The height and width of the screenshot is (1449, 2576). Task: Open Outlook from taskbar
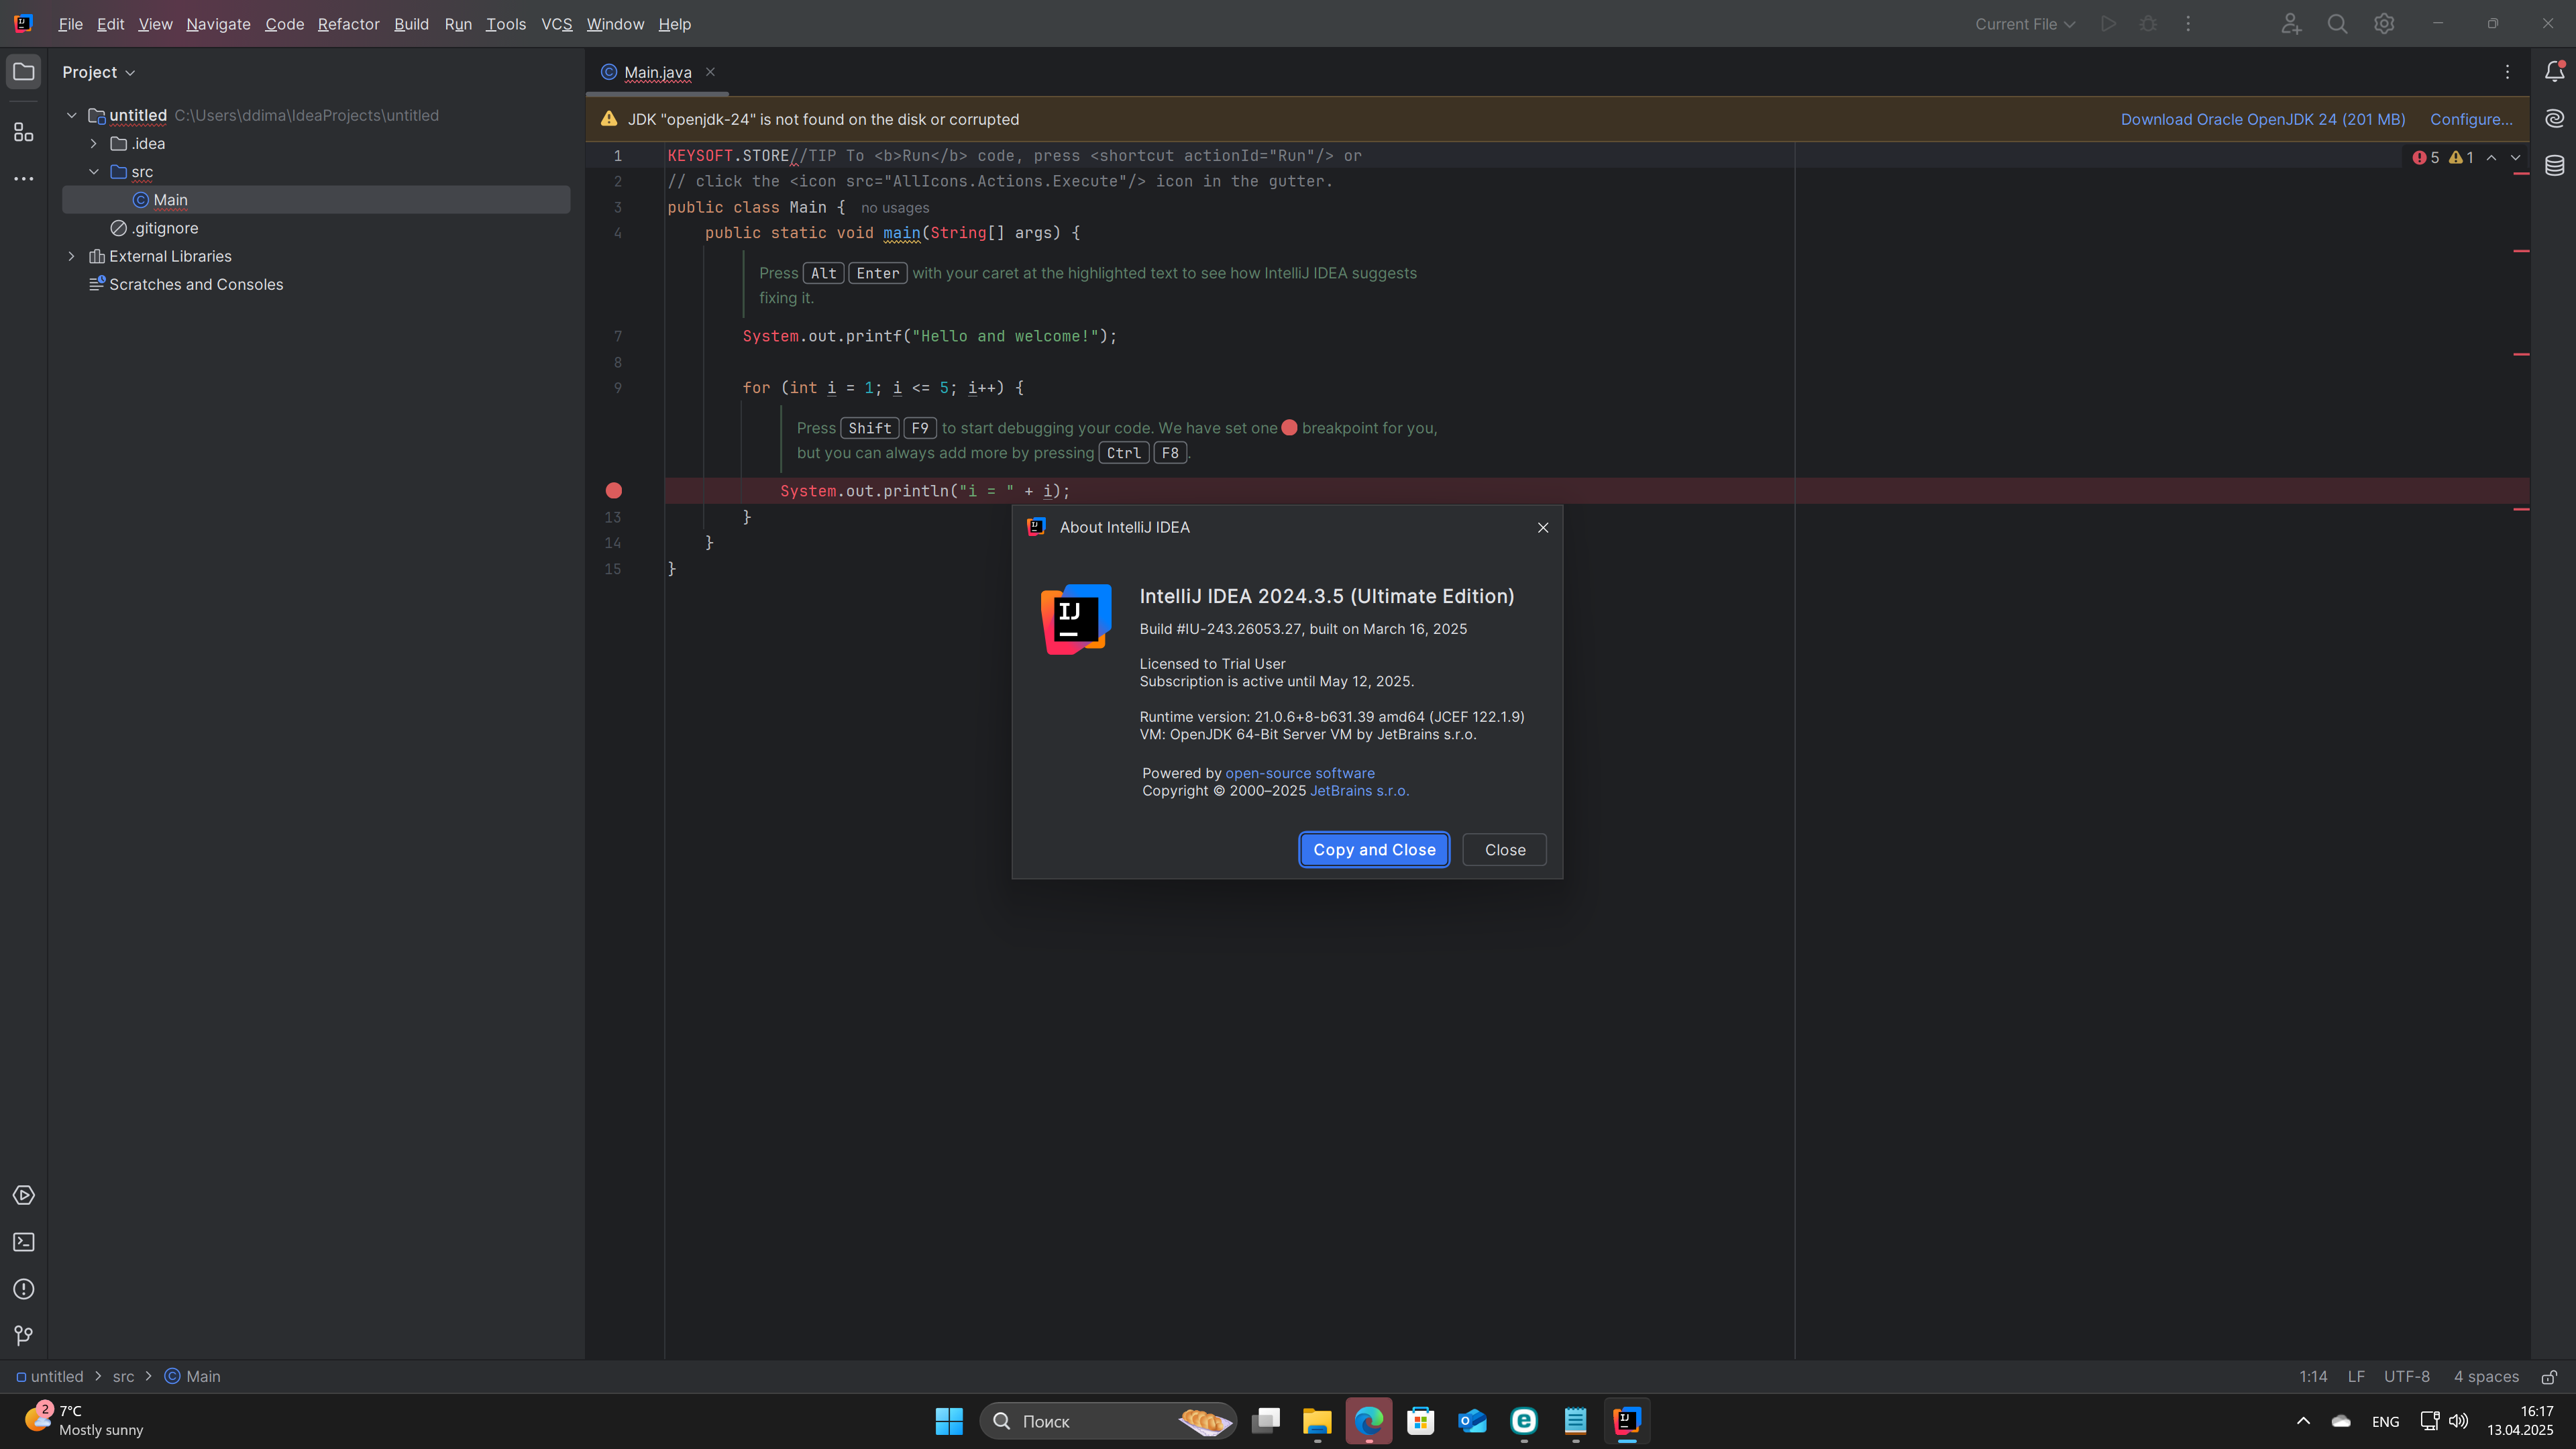pyautogui.click(x=1472, y=1421)
